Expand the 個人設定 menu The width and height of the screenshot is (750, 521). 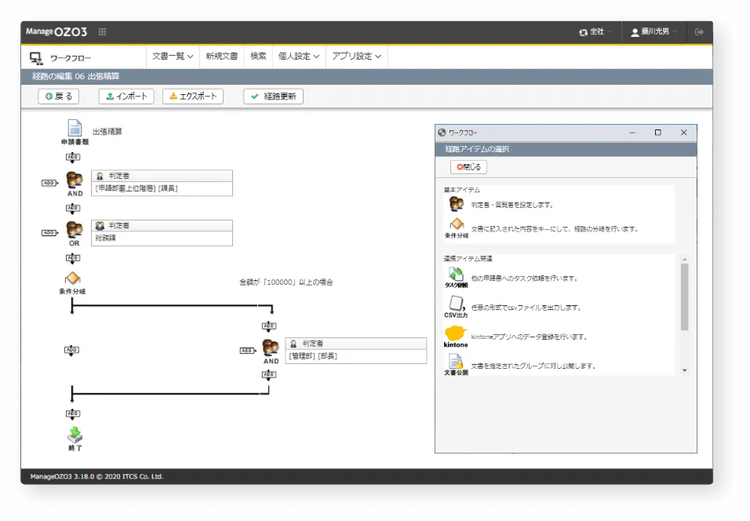[x=299, y=56]
